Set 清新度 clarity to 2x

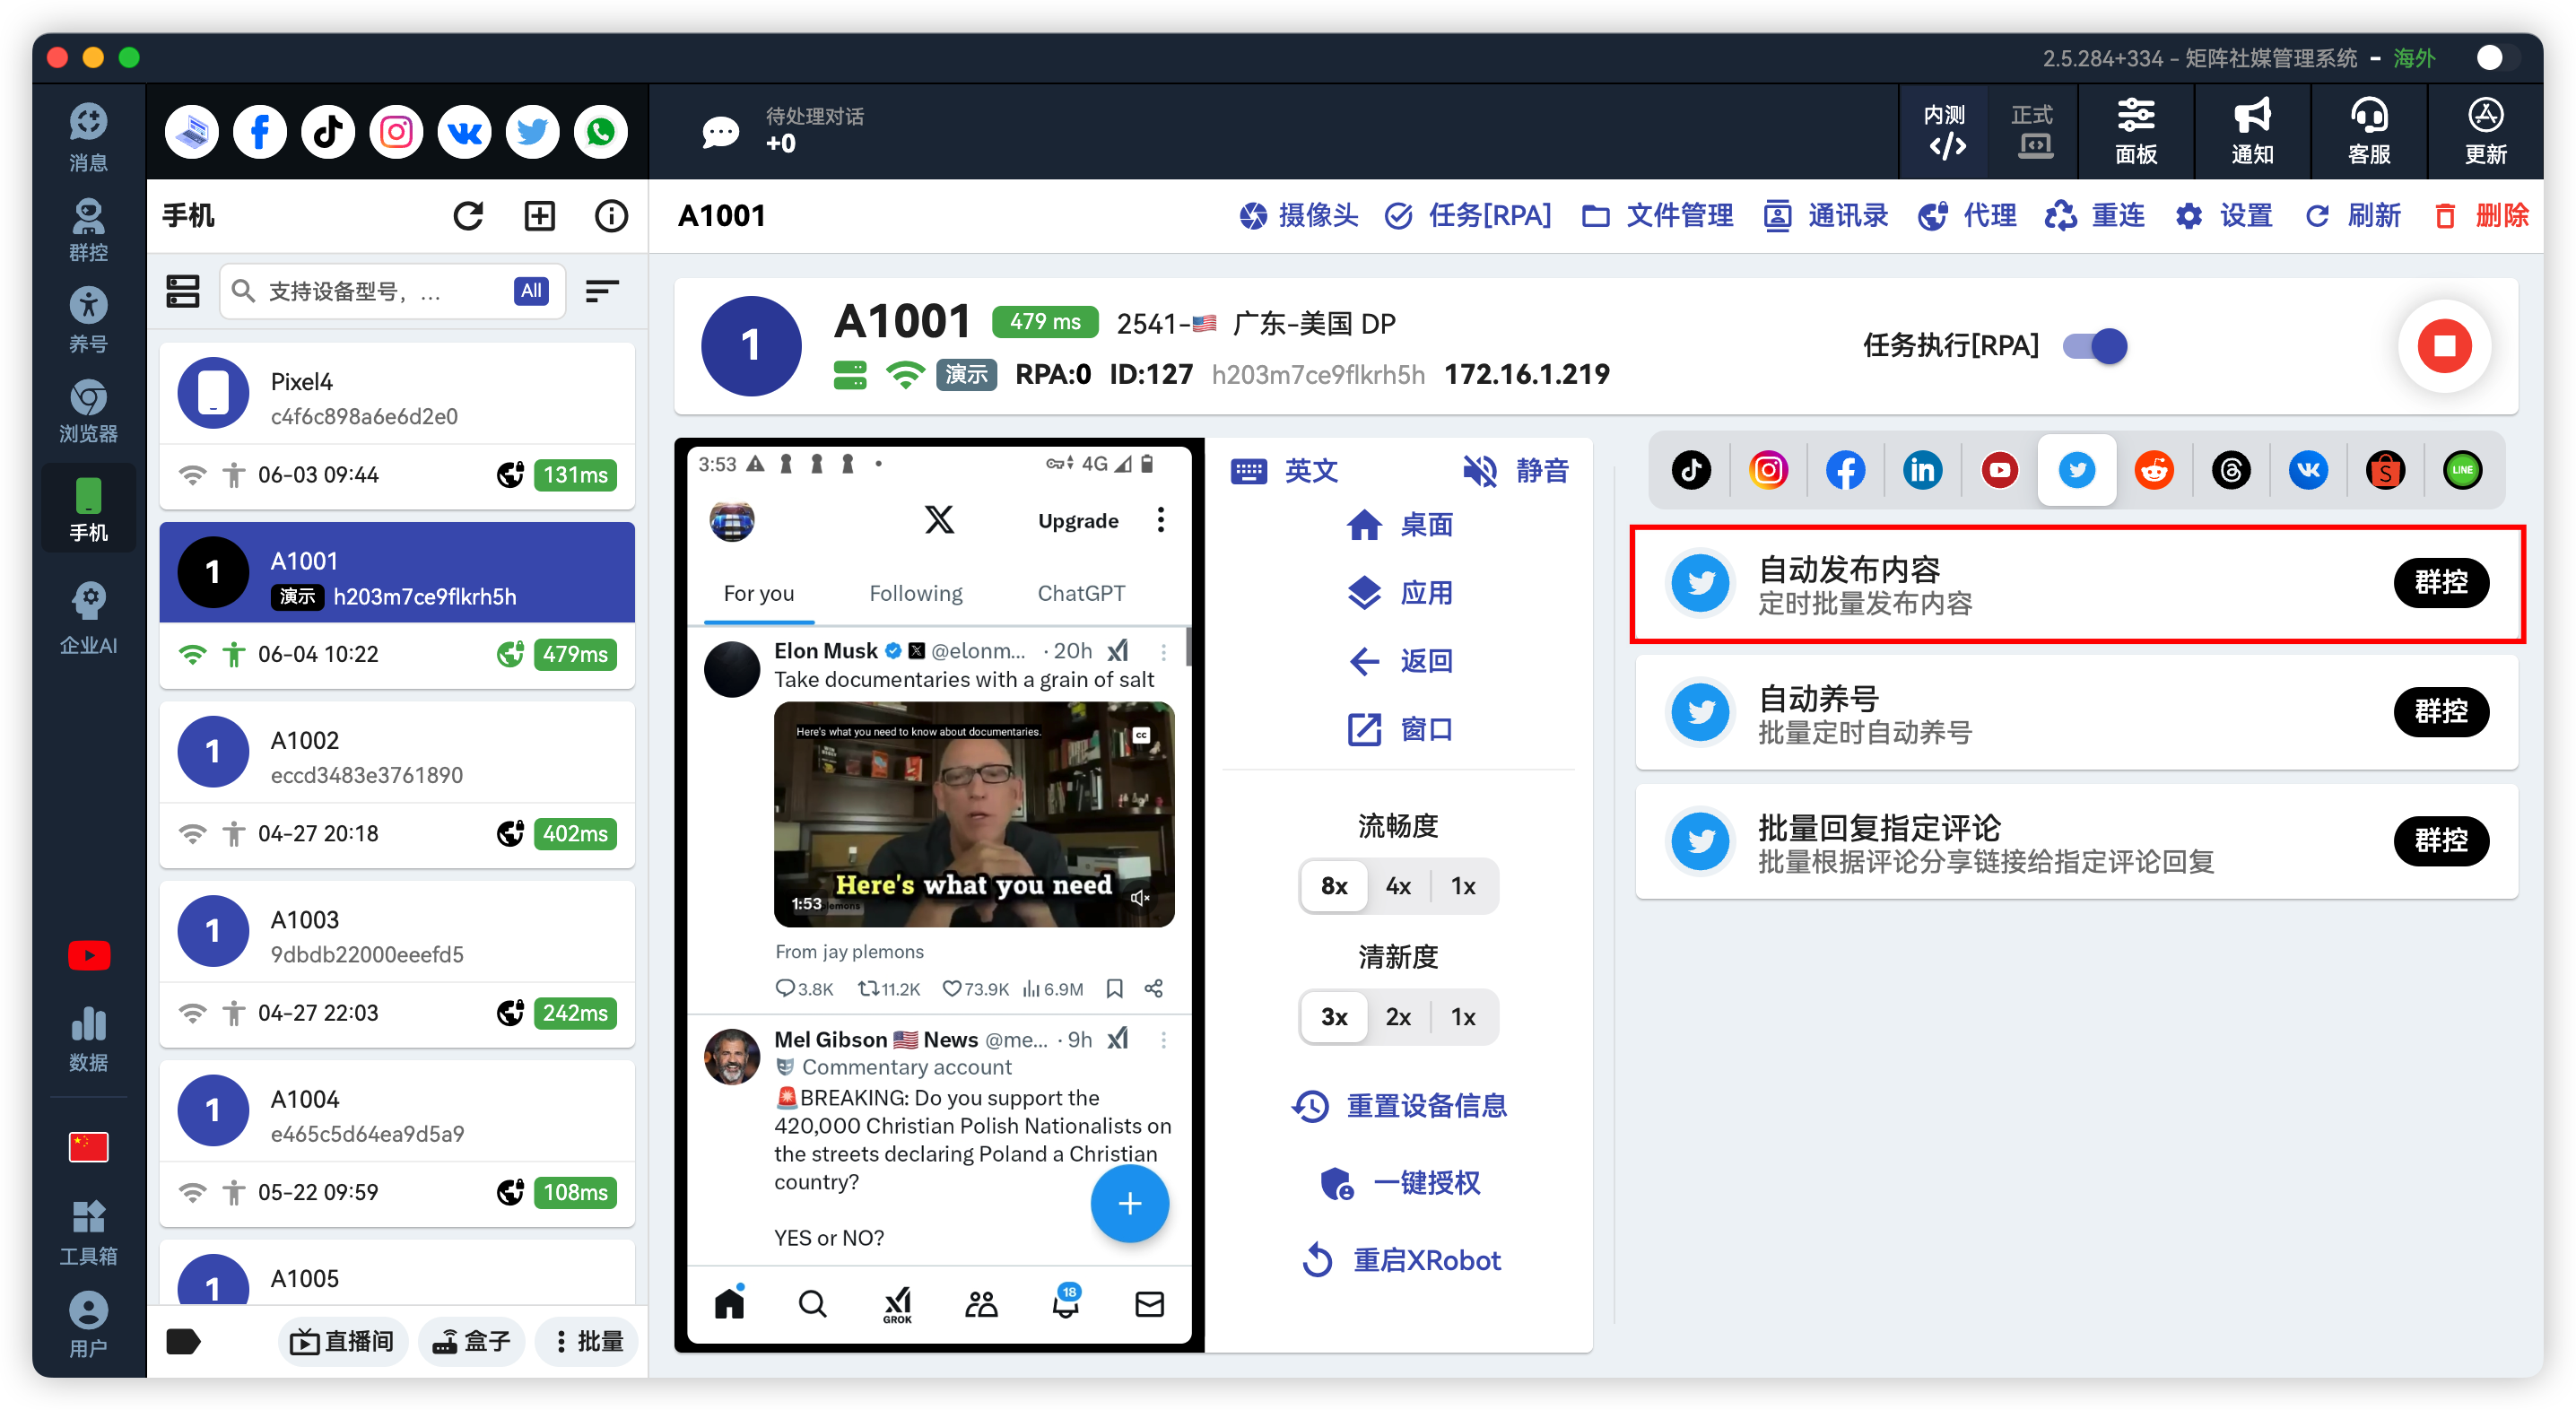1397,1016
